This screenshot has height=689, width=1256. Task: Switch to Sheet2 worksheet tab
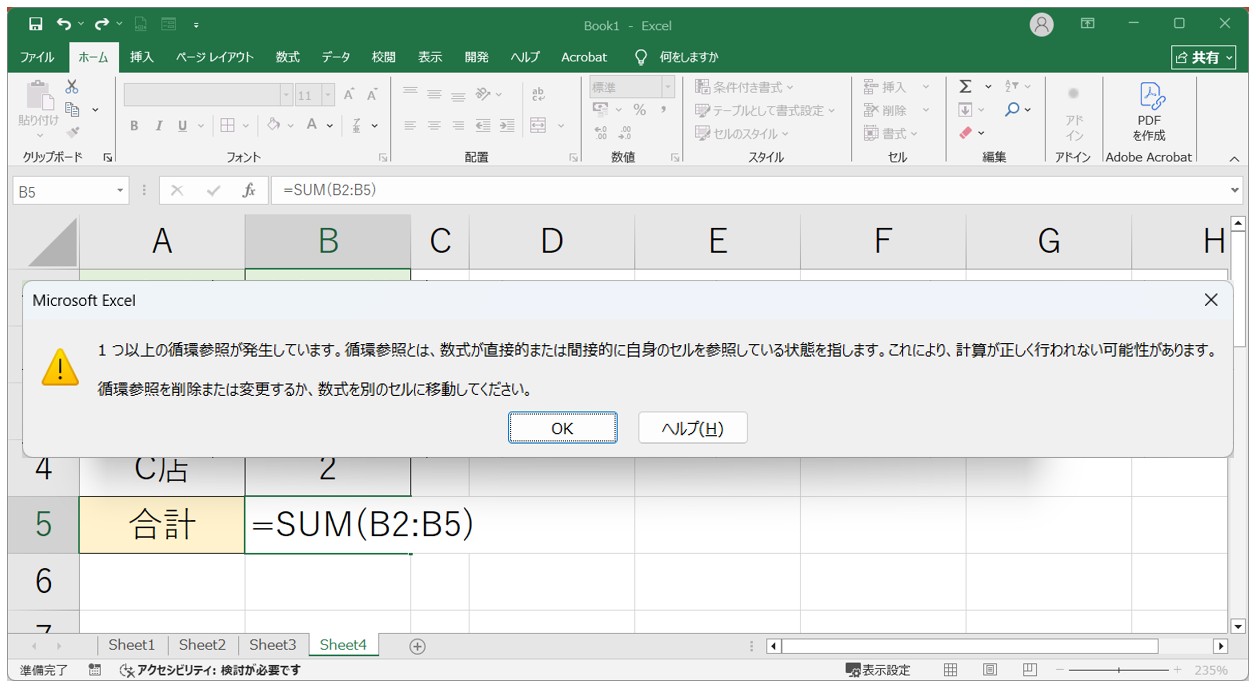[x=202, y=645]
